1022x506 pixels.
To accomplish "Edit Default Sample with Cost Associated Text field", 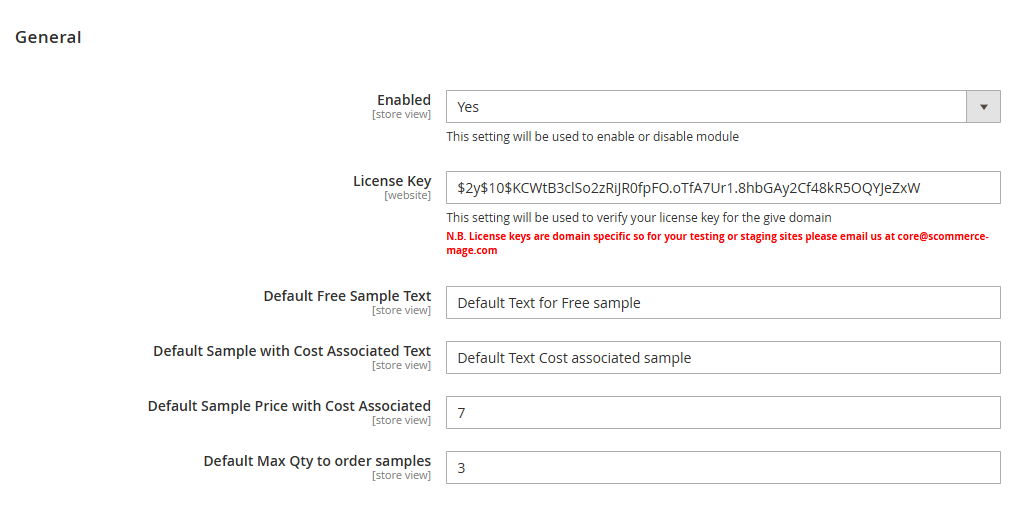I will coord(722,358).
